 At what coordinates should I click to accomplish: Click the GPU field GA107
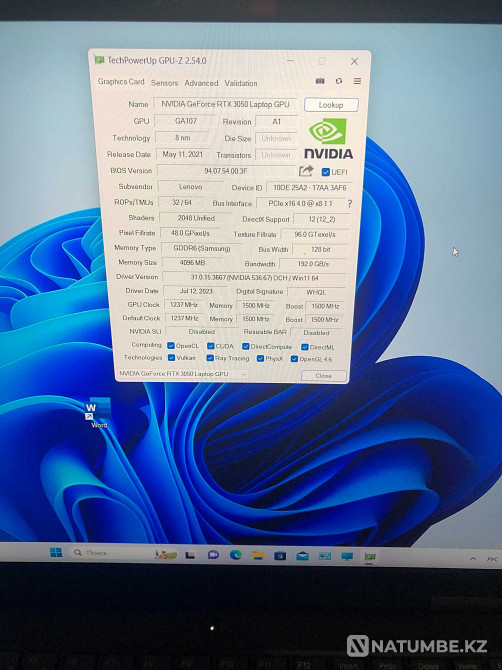185,121
